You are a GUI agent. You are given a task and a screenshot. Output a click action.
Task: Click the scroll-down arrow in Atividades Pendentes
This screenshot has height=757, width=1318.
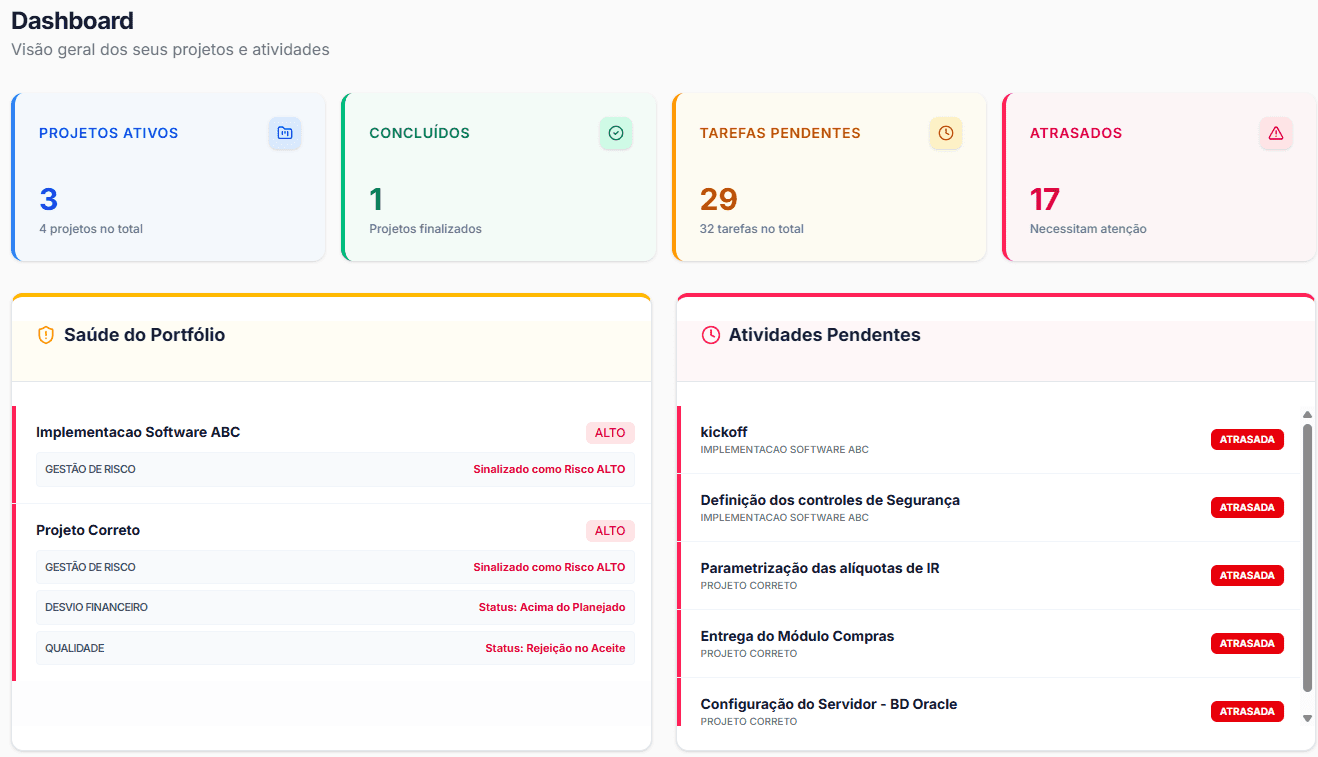pyautogui.click(x=1307, y=718)
